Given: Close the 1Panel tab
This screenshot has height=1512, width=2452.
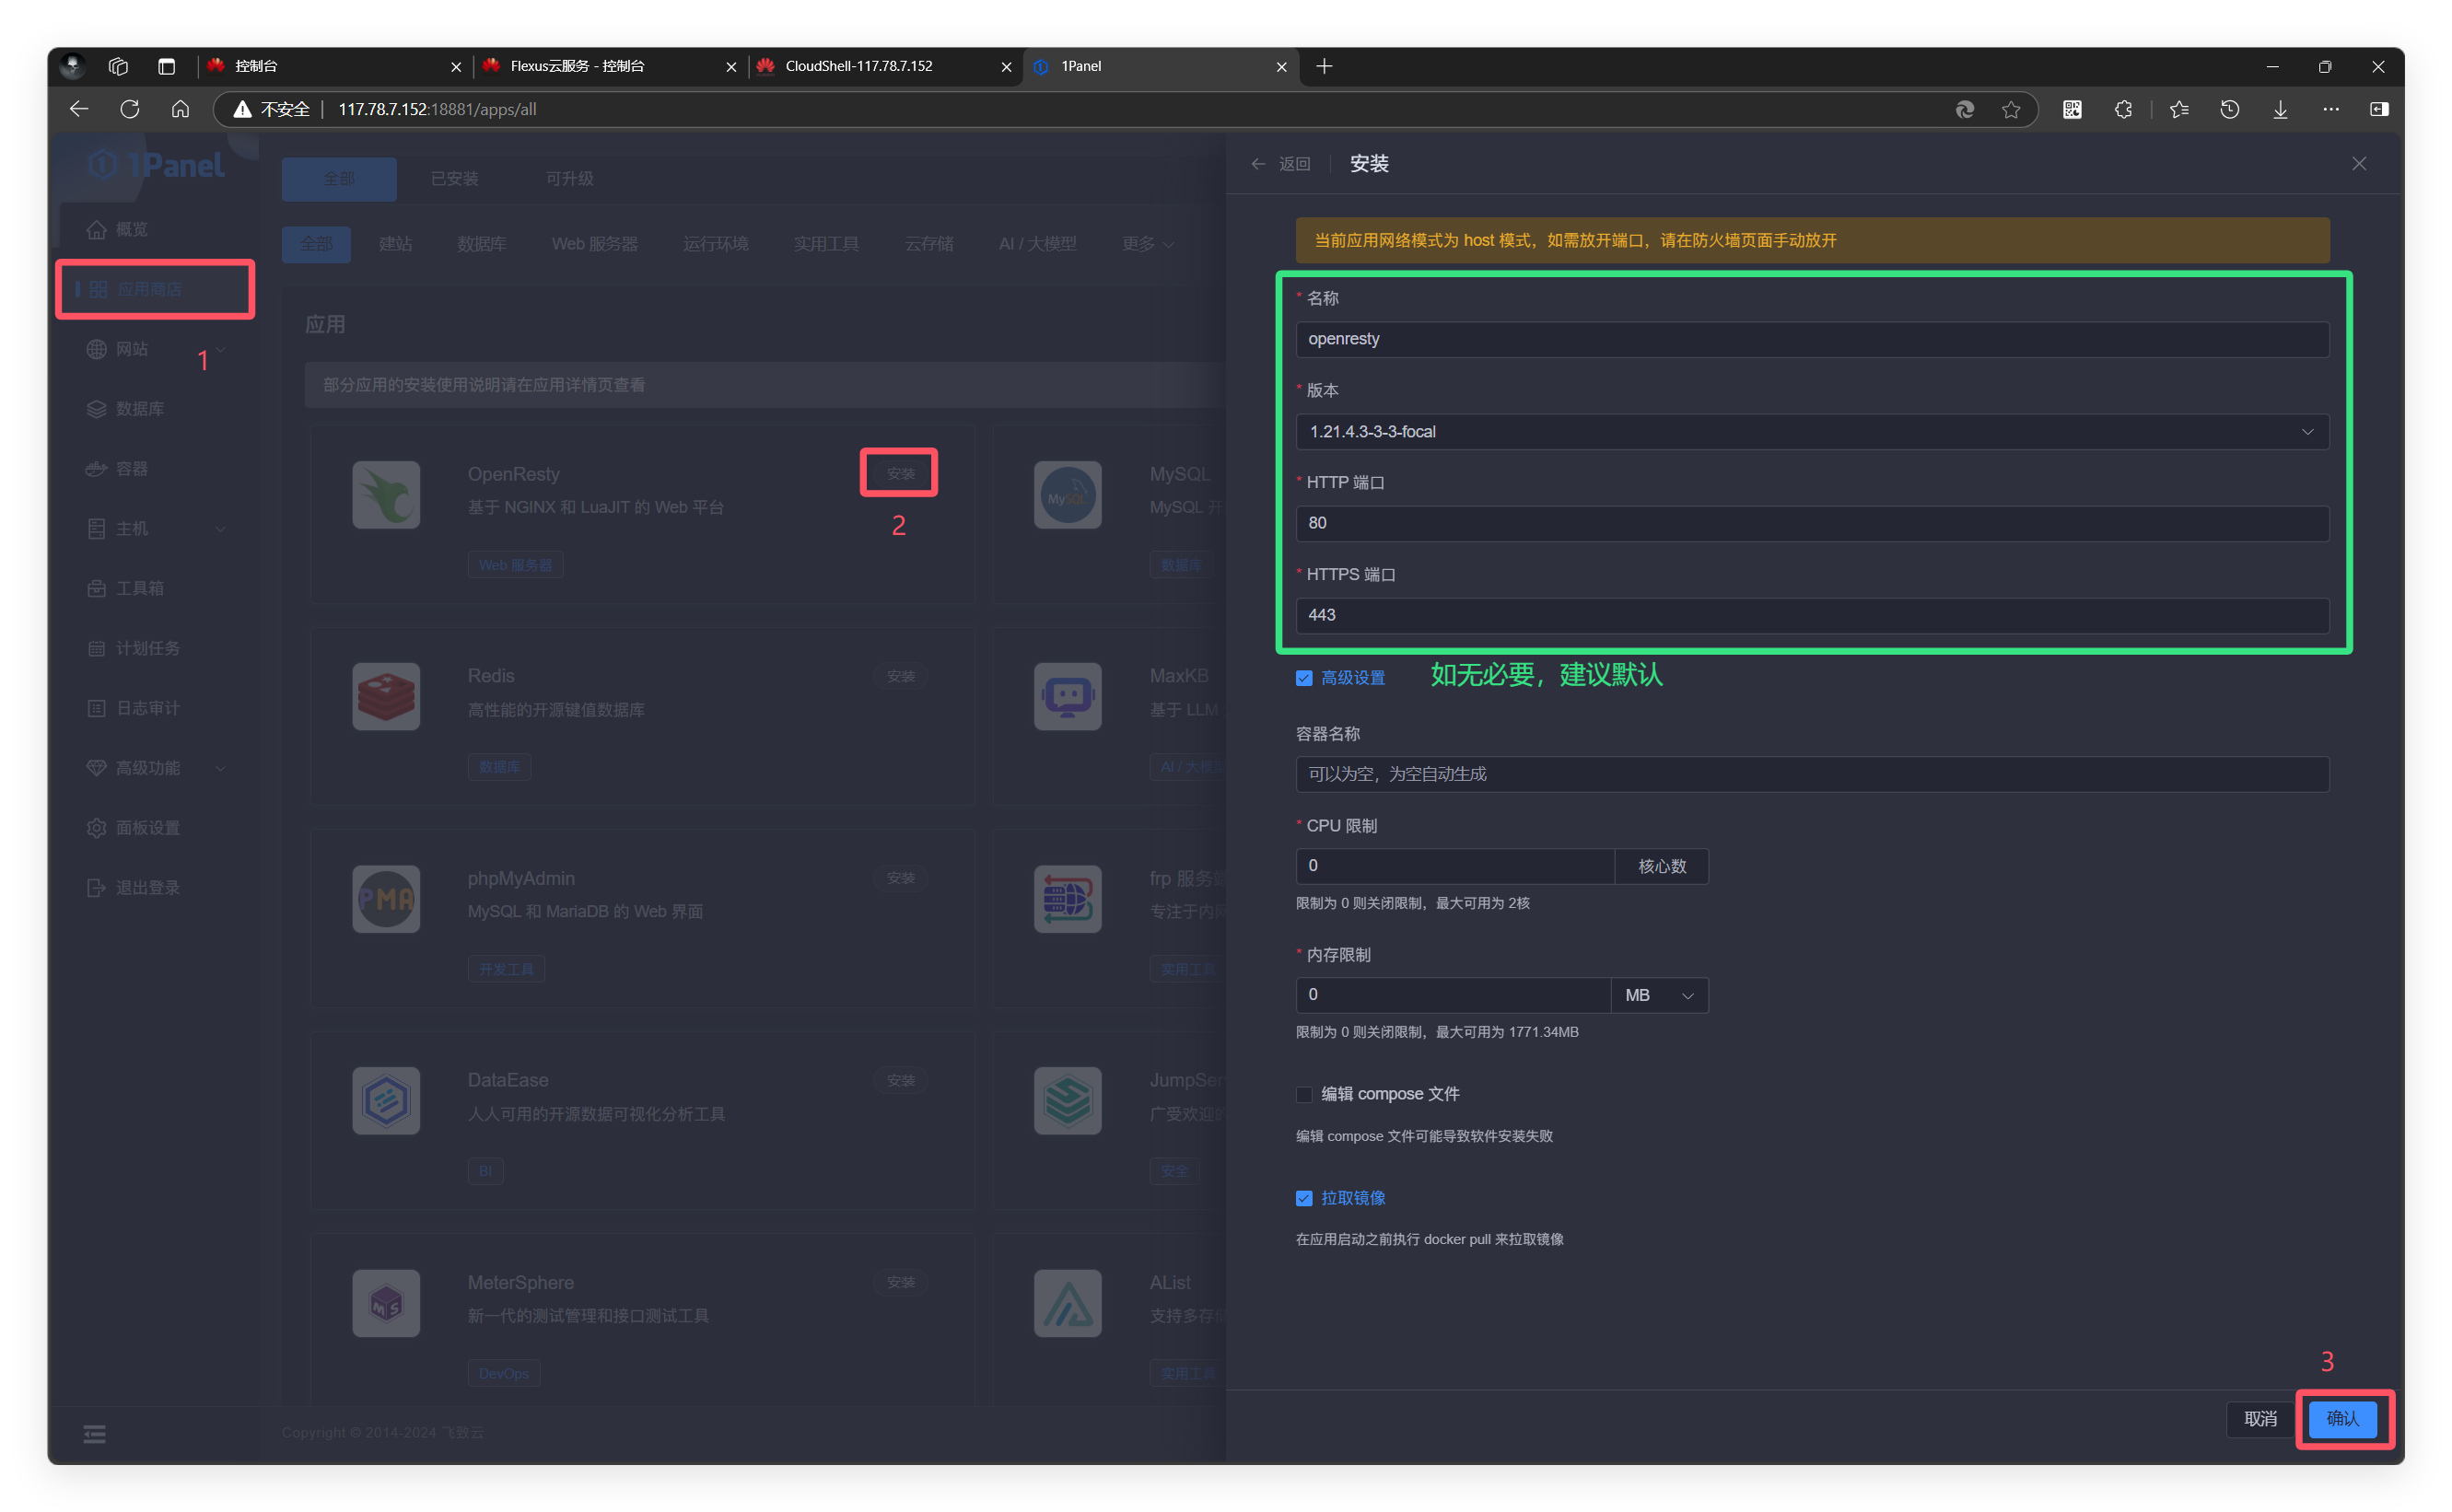Looking at the screenshot, I should pyautogui.click(x=1281, y=67).
